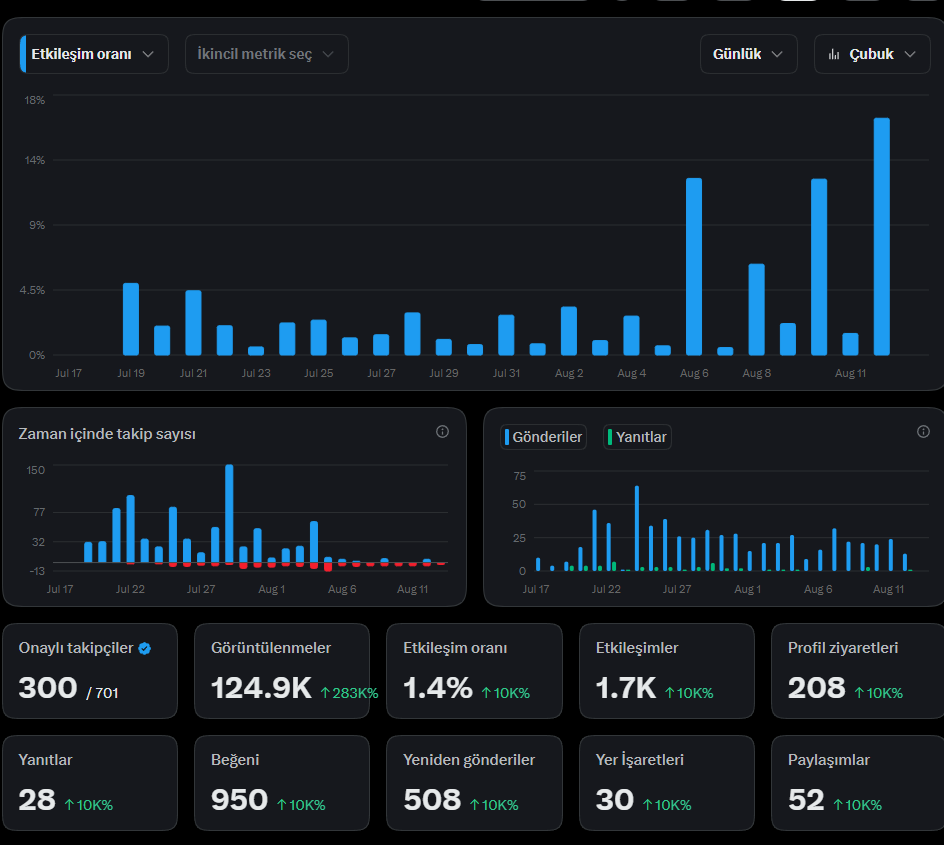This screenshot has width=944, height=845.
Task: Click bar chart icon in Çubuk selector
Action: pyautogui.click(x=834, y=54)
